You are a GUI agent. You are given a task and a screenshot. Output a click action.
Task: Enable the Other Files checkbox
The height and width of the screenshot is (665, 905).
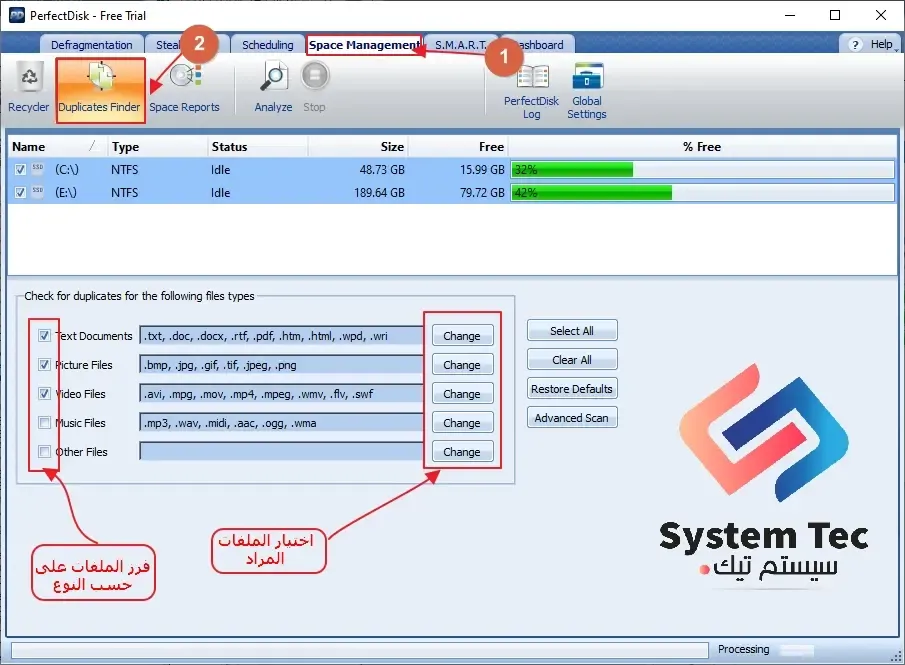[x=44, y=451]
